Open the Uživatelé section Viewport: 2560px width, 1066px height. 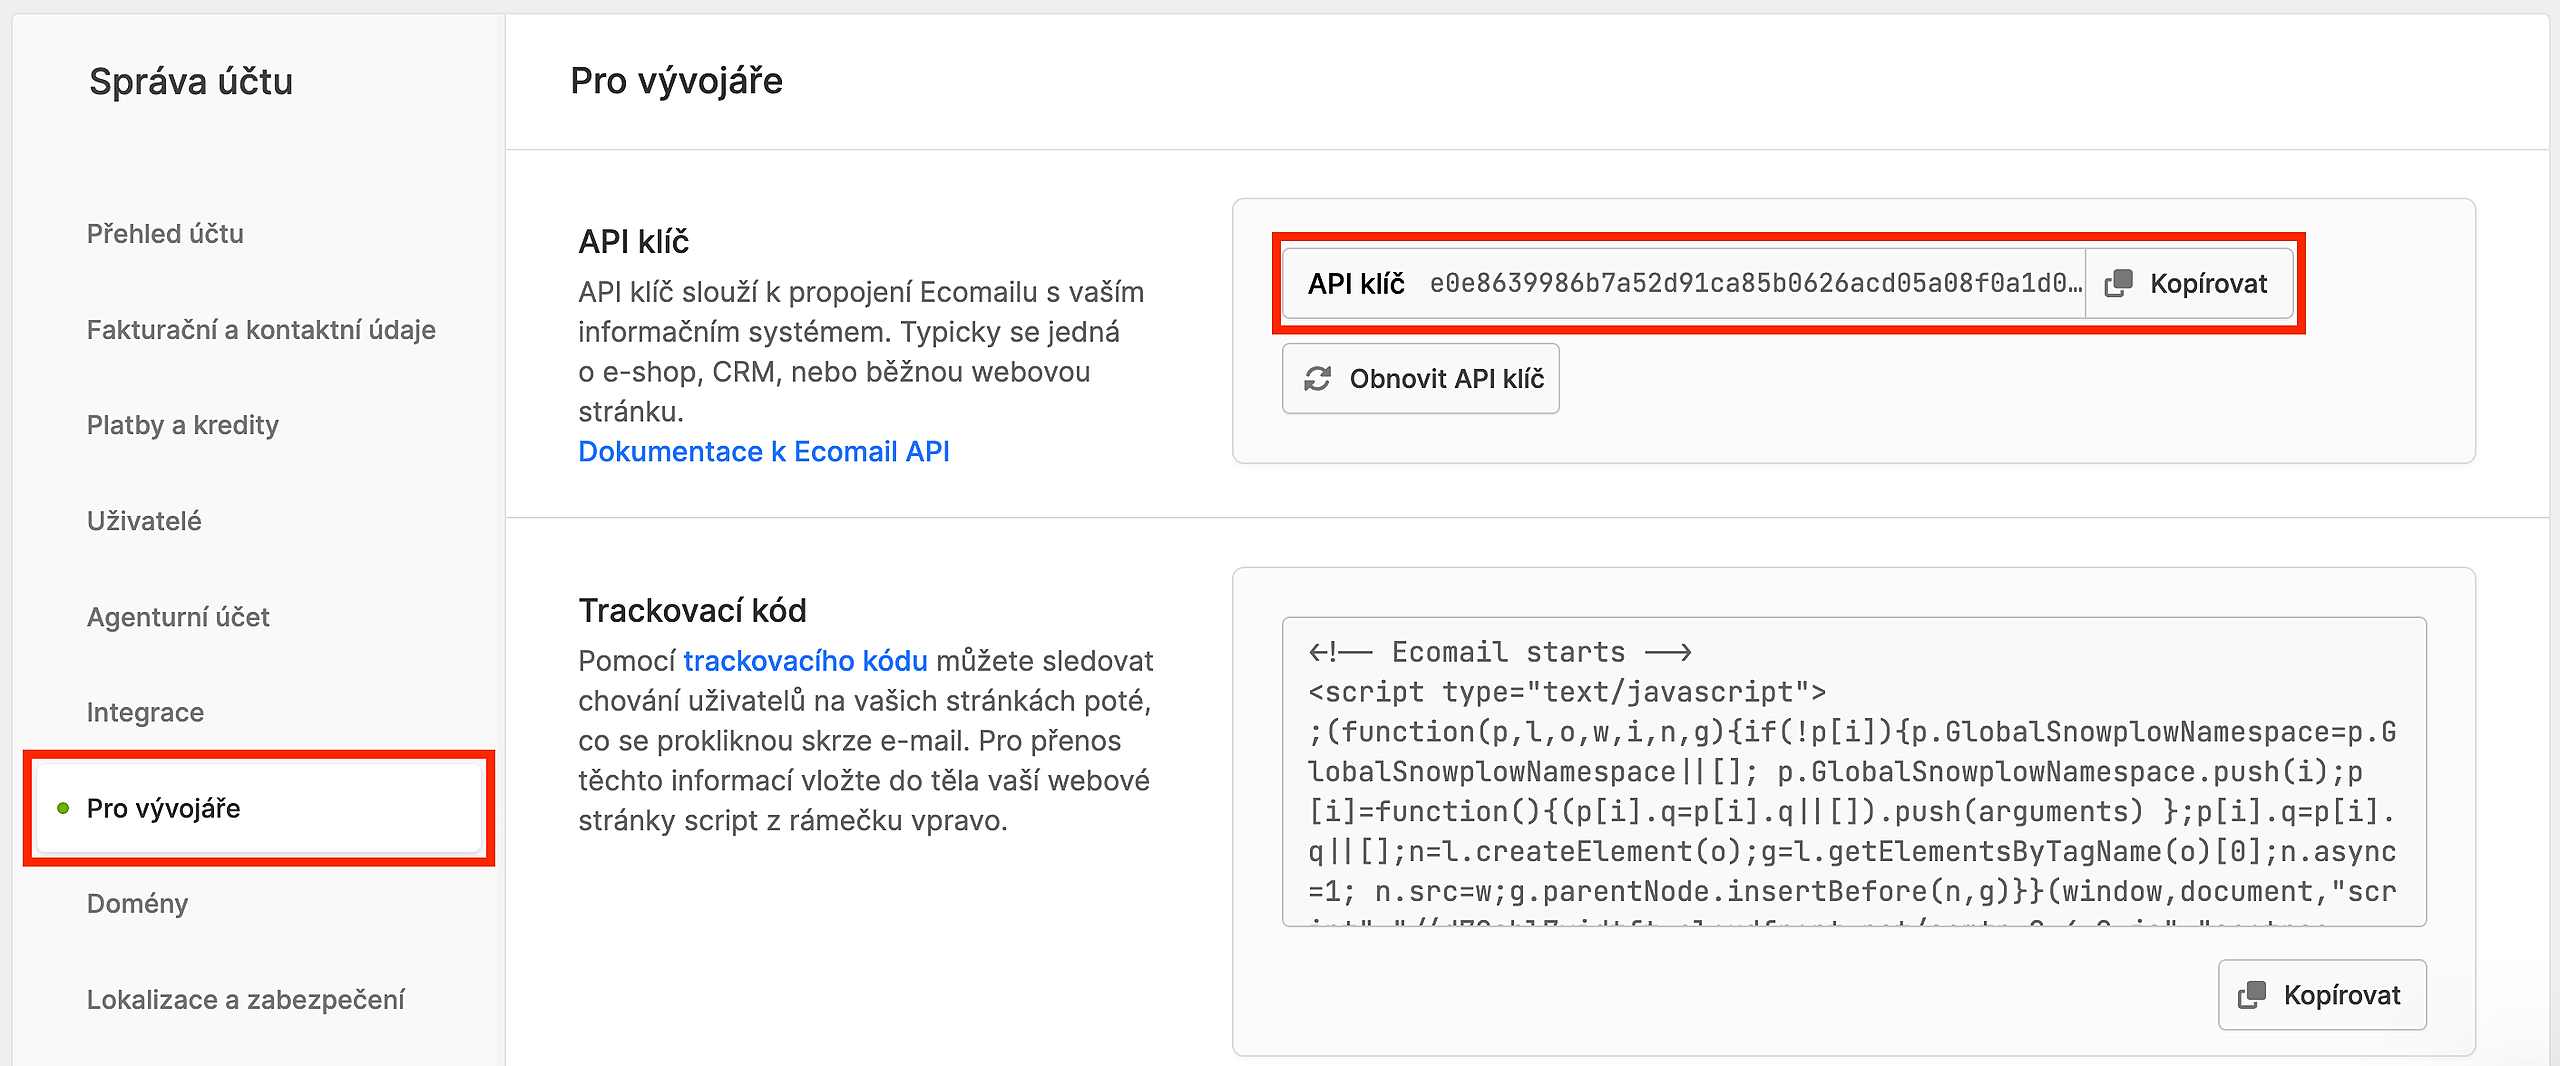(144, 521)
